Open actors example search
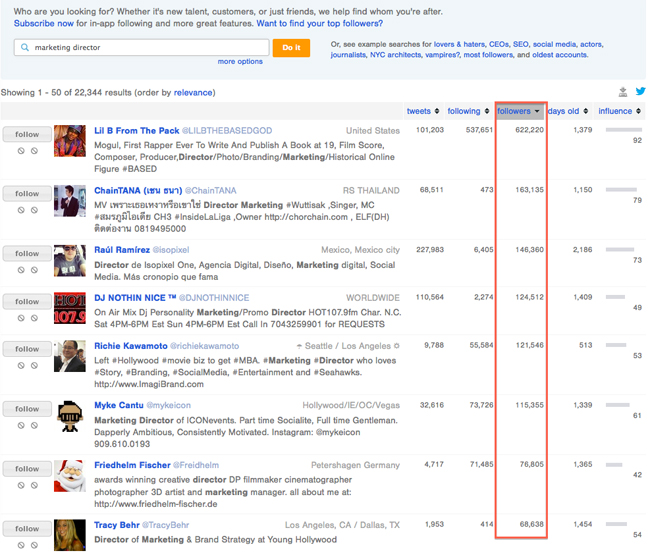 point(591,44)
